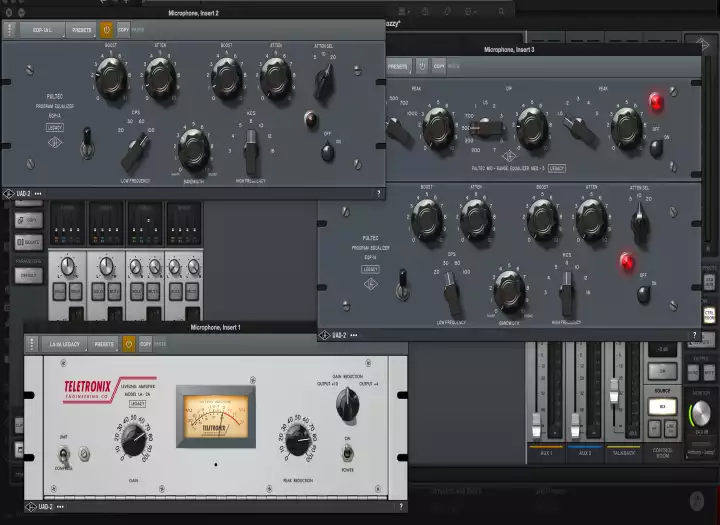Click Universal Audio diamond logo in Insert 3 footer
The height and width of the screenshot is (525, 720).
(325, 335)
